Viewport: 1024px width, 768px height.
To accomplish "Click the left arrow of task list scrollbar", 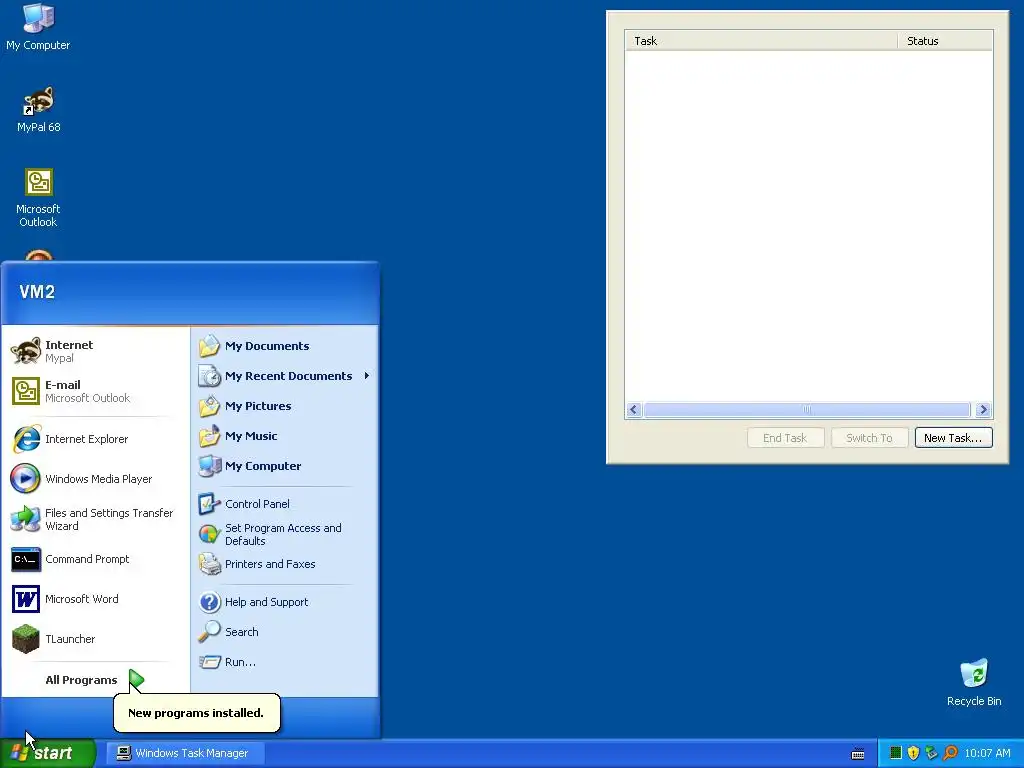I will point(633,409).
